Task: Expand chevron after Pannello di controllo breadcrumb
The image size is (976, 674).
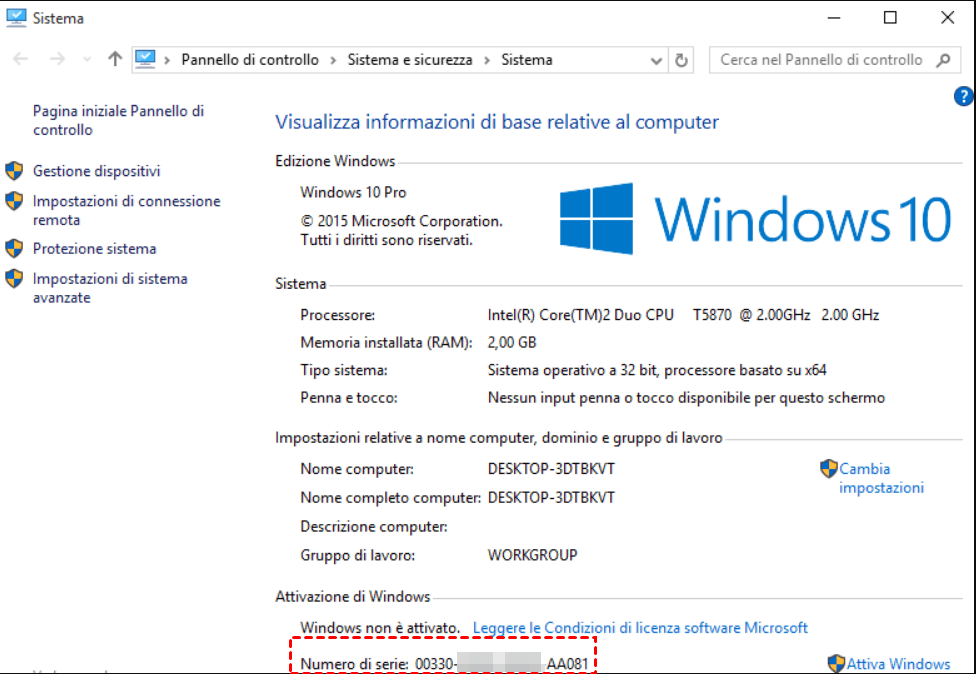Action: tap(333, 60)
